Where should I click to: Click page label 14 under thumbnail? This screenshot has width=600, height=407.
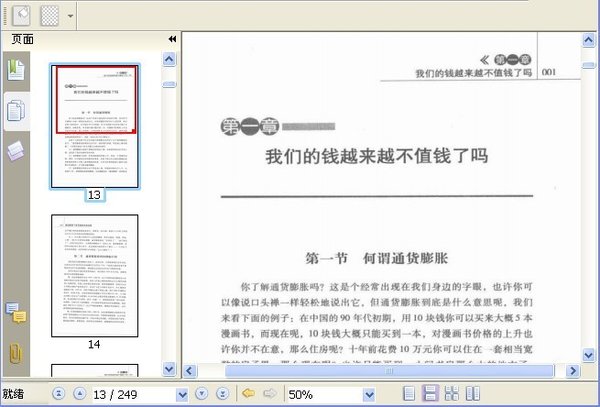94,344
